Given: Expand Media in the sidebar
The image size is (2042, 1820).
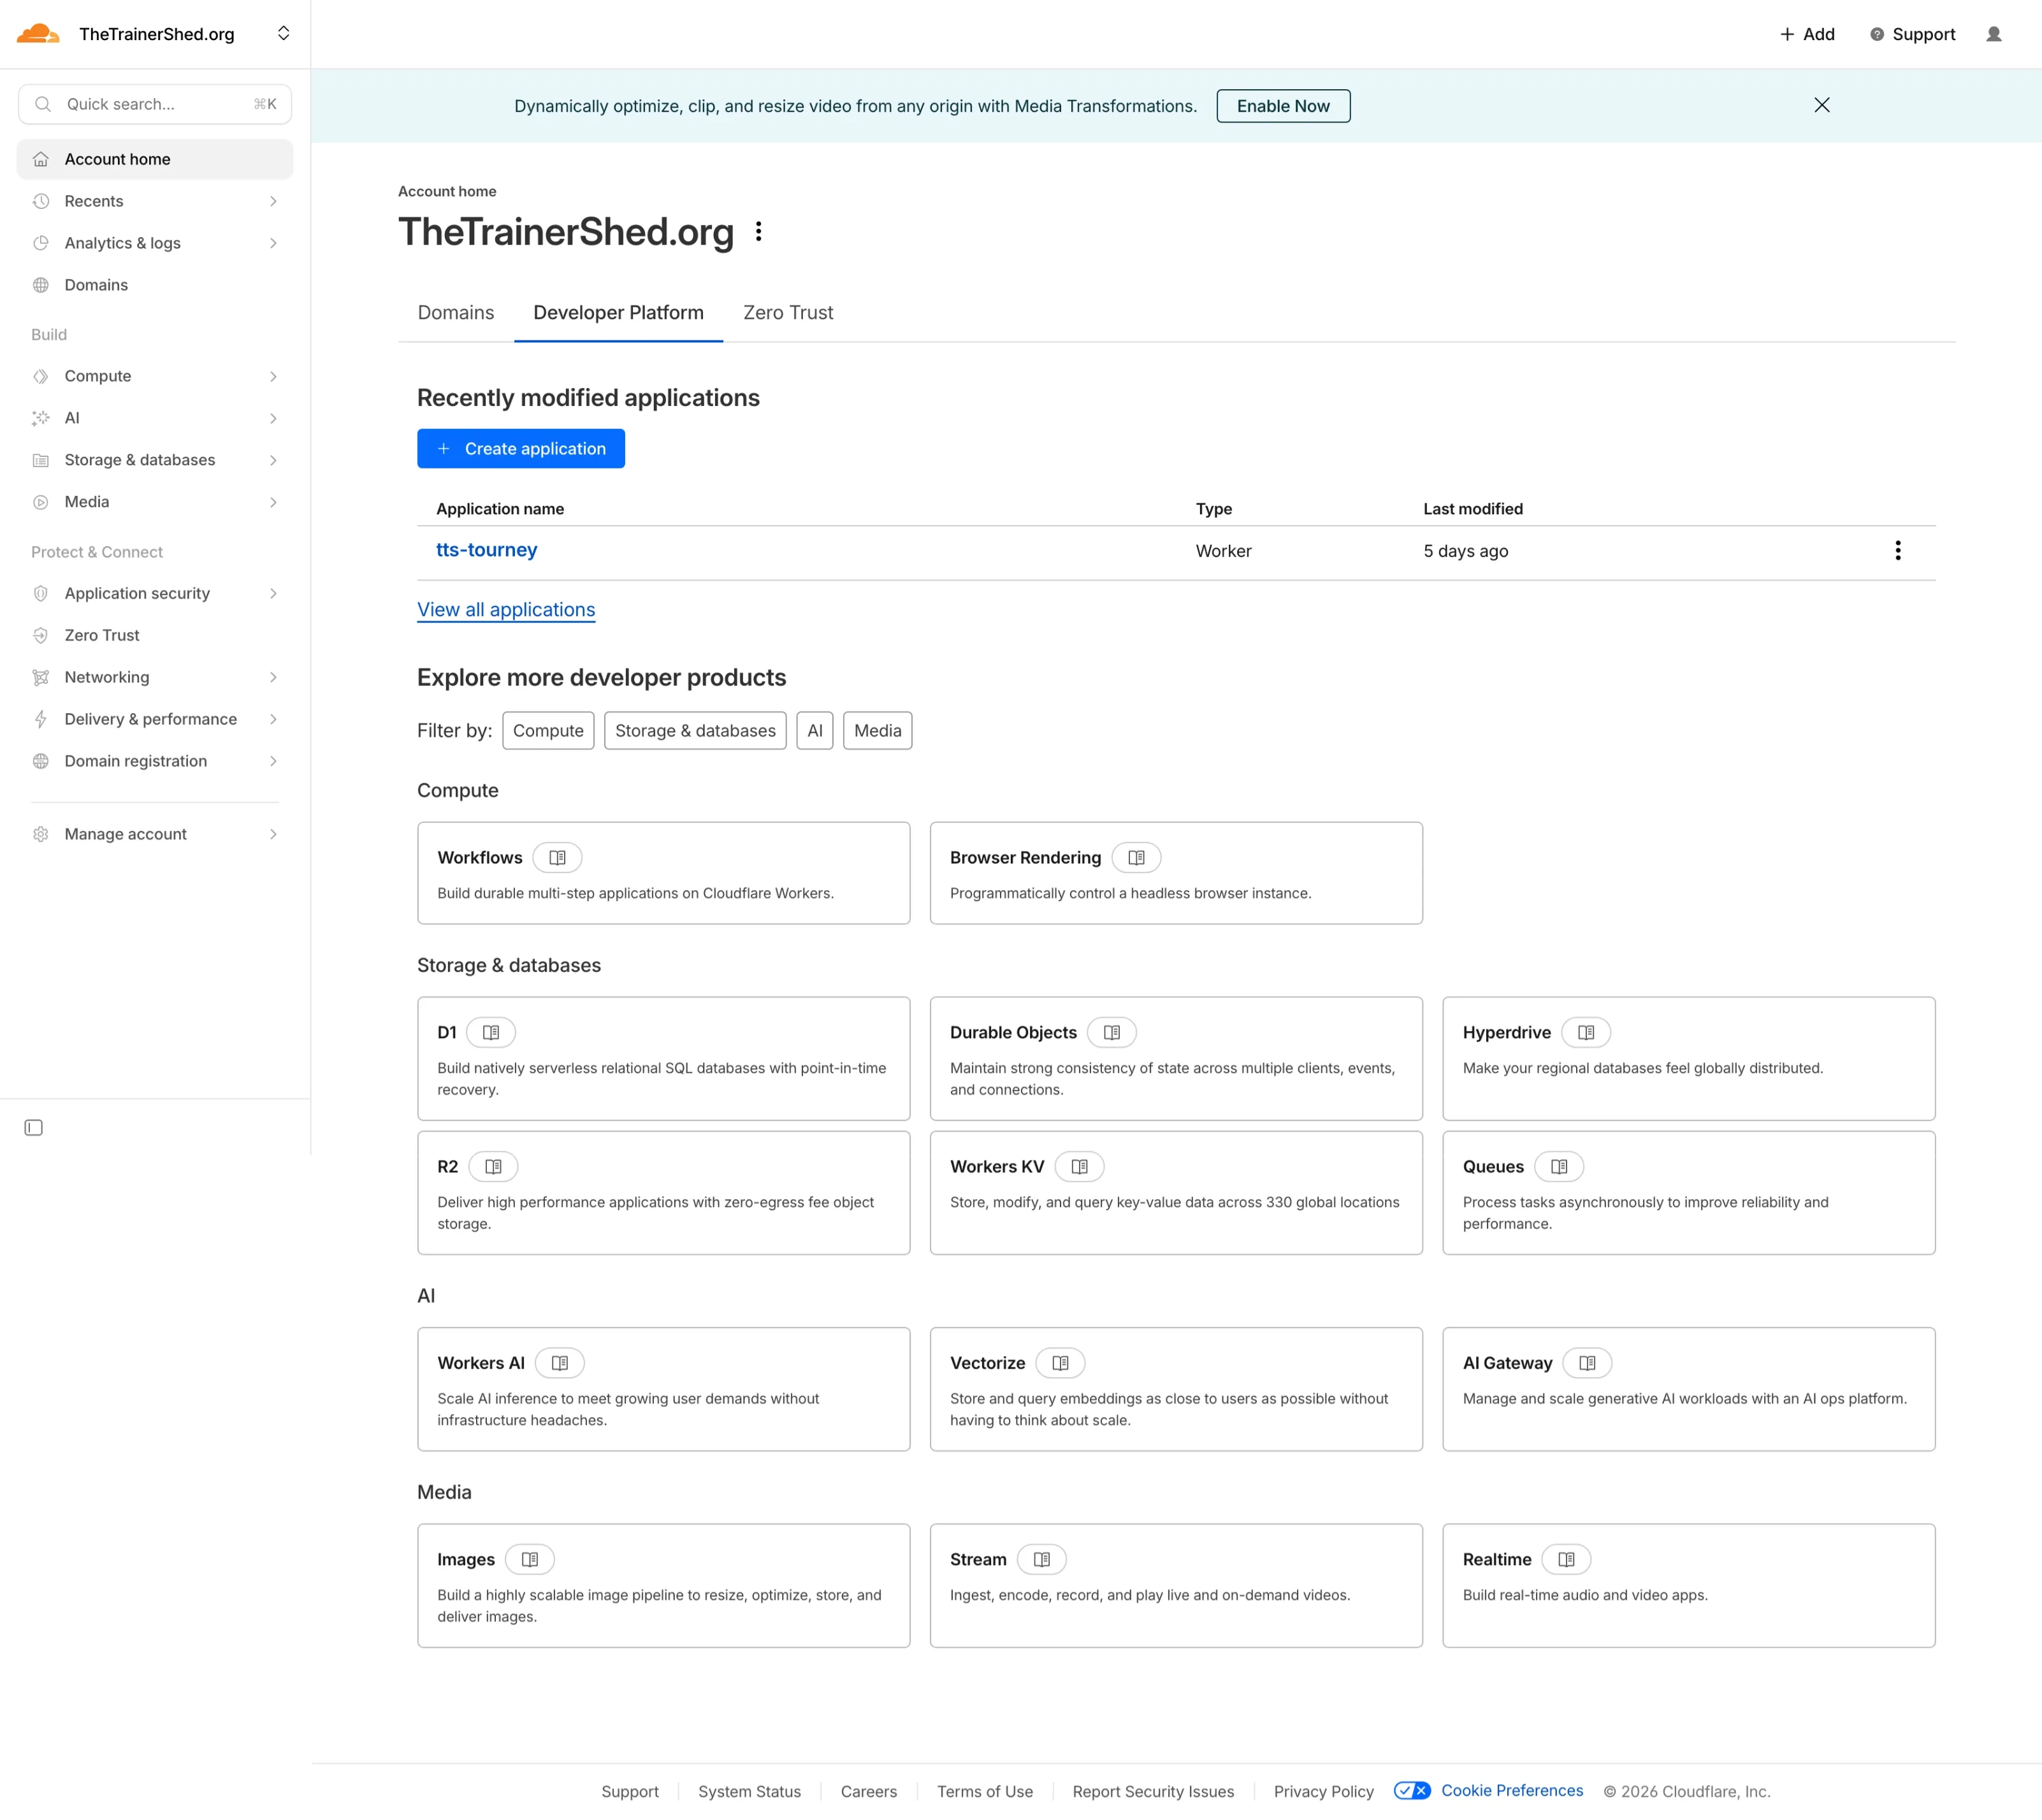Looking at the screenshot, I should [x=155, y=502].
